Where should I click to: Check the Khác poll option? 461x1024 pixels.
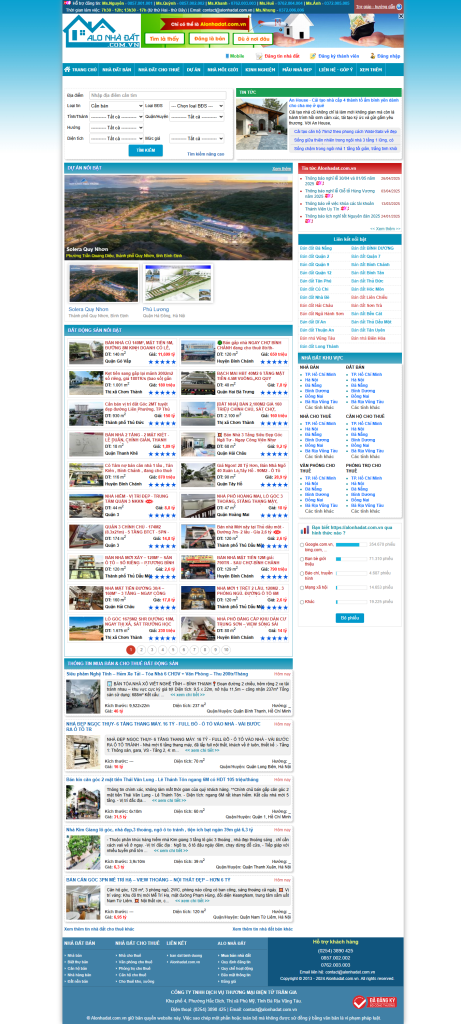tap(302, 601)
